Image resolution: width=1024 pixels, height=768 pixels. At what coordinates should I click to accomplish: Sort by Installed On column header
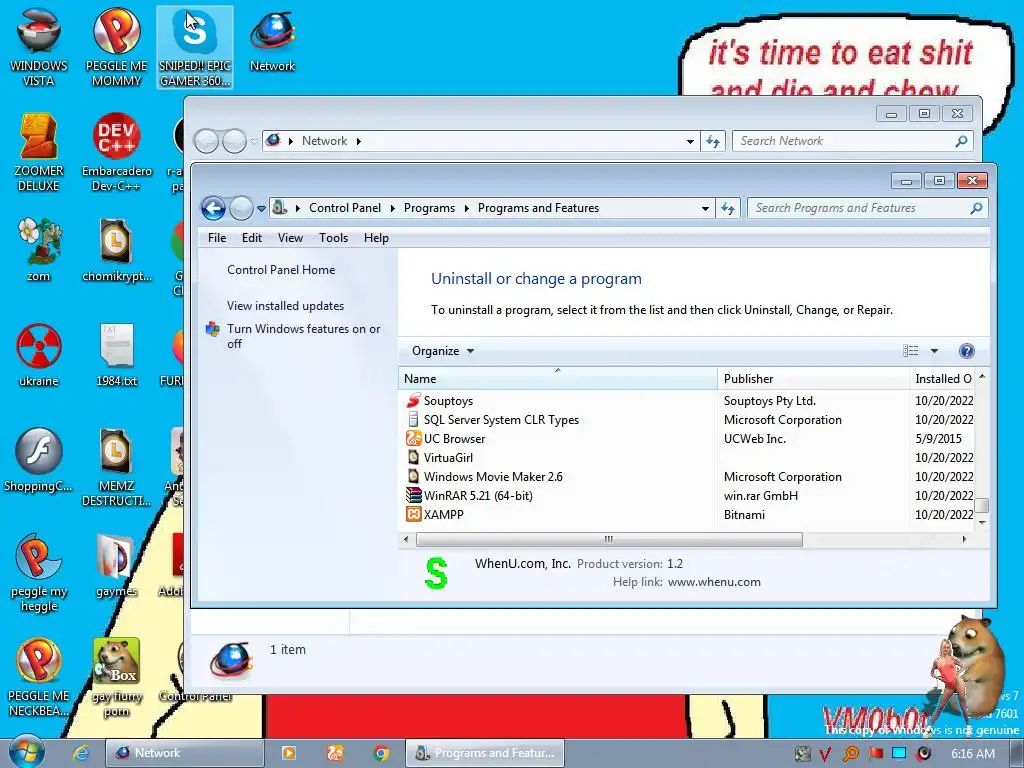click(x=942, y=379)
